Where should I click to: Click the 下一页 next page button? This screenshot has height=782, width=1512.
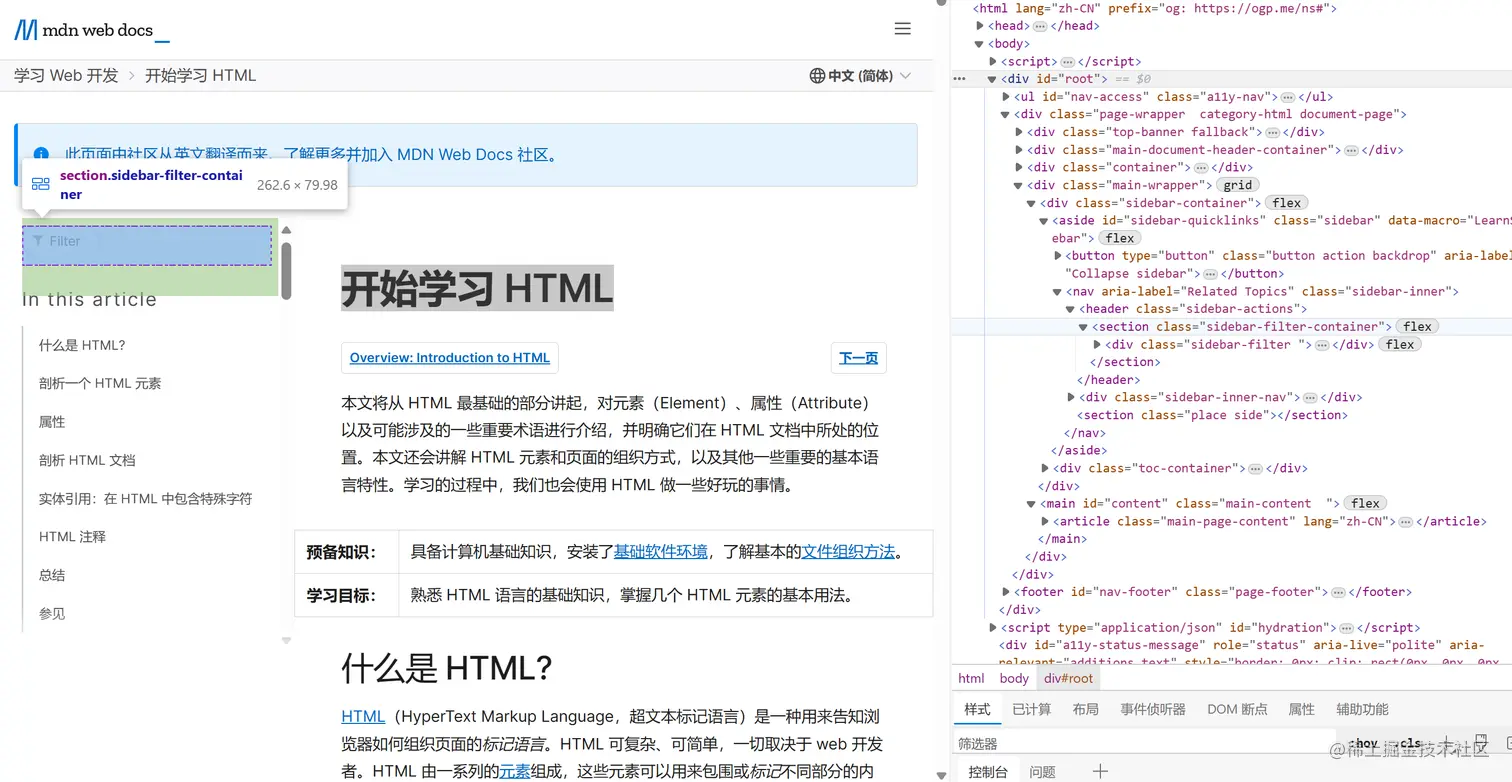point(858,358)
